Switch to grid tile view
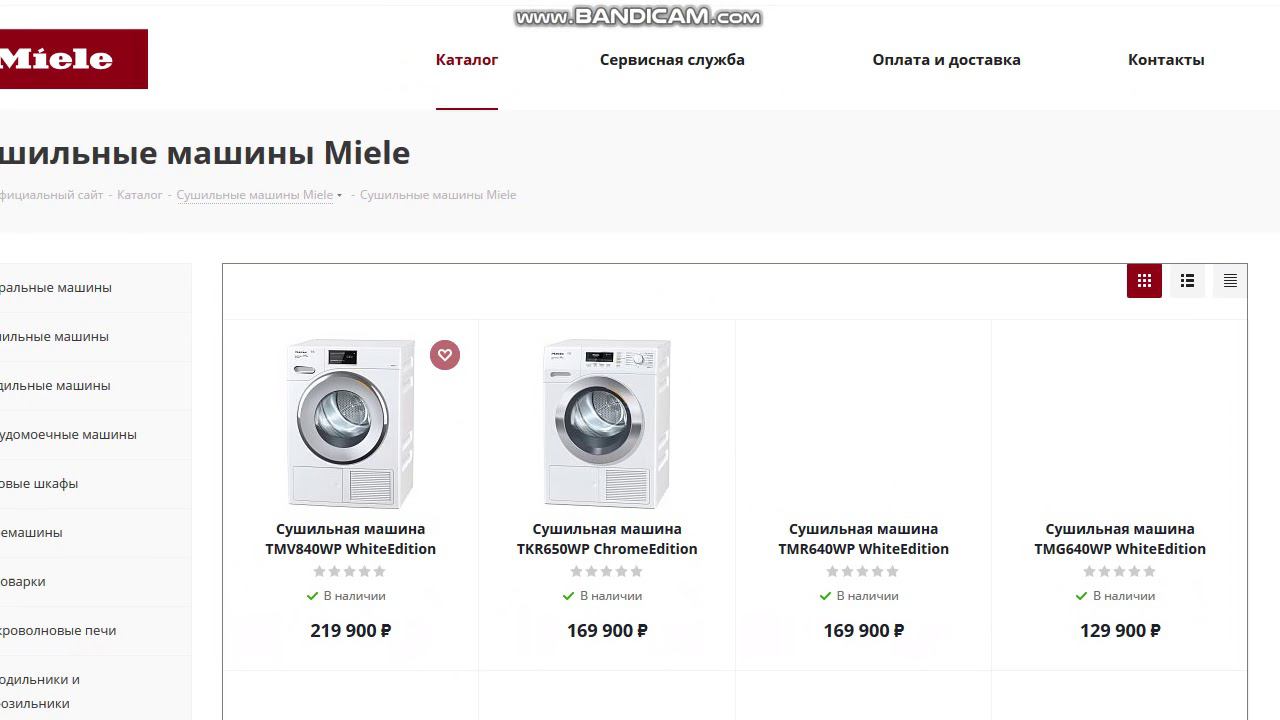 pos(1144,281)
